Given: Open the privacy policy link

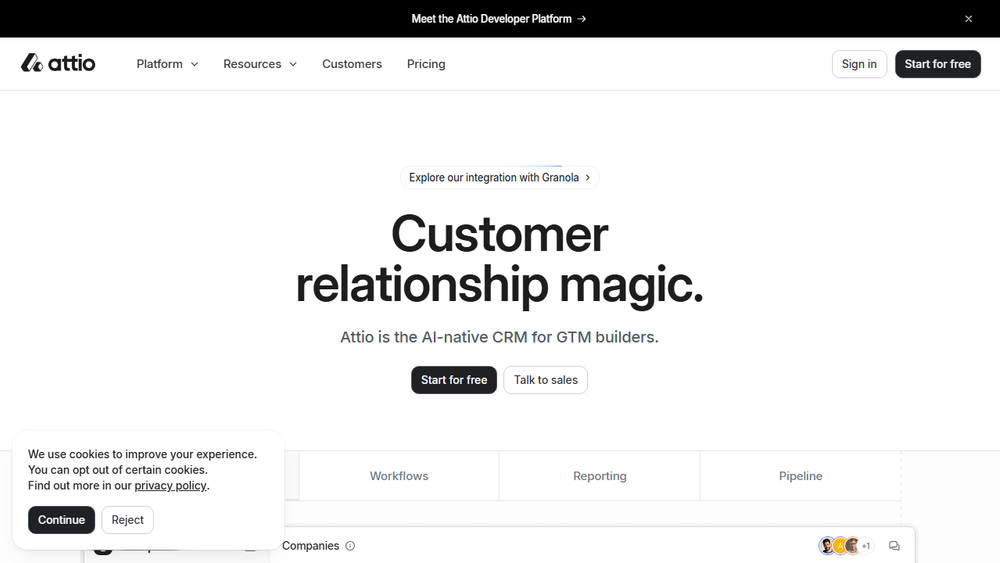Looking at the screenshot, I should (x=170, y=485).
